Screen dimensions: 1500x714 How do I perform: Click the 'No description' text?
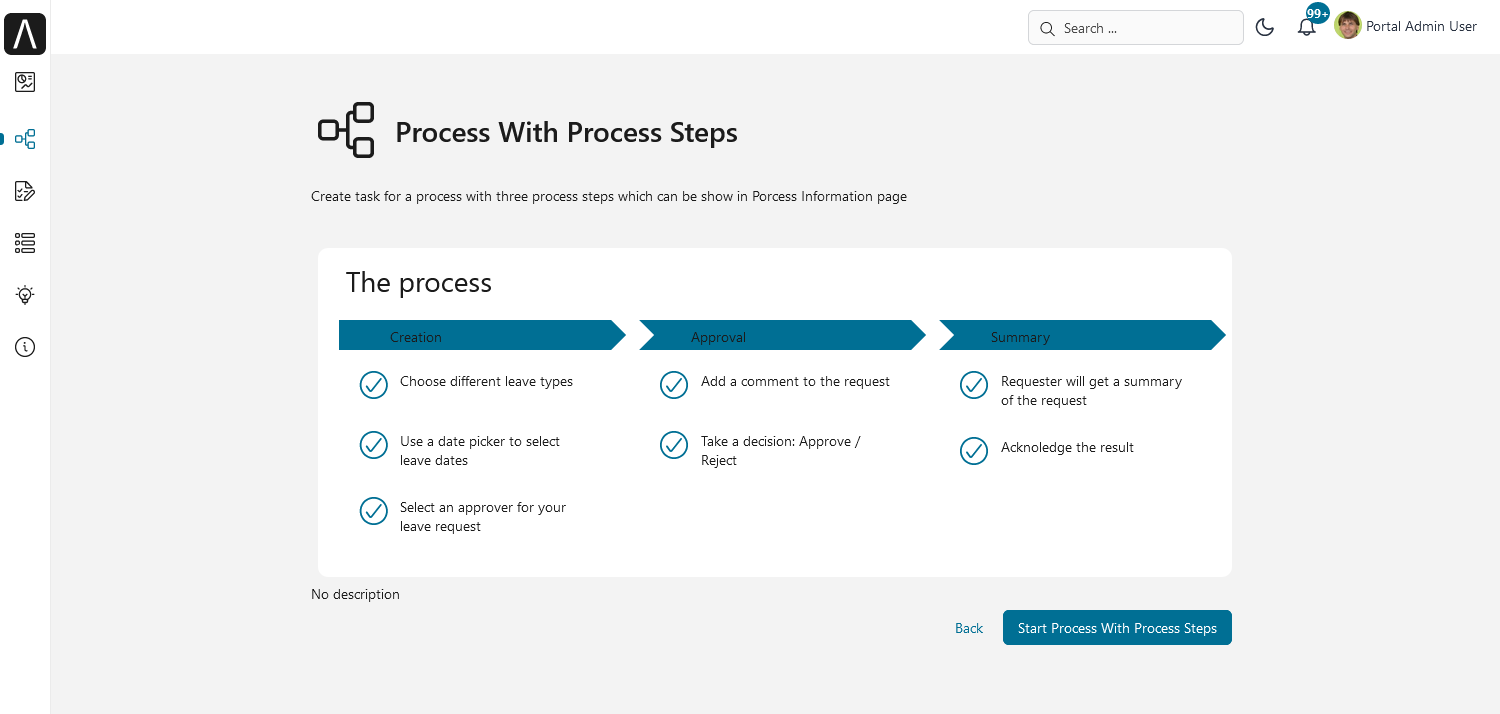point(355,594)
